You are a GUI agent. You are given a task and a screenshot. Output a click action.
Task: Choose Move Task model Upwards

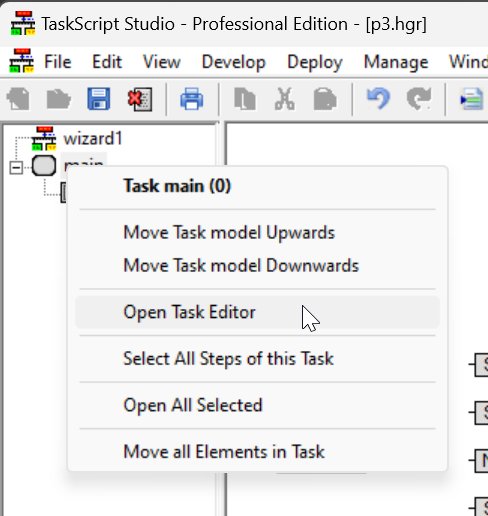pos(257,232)
